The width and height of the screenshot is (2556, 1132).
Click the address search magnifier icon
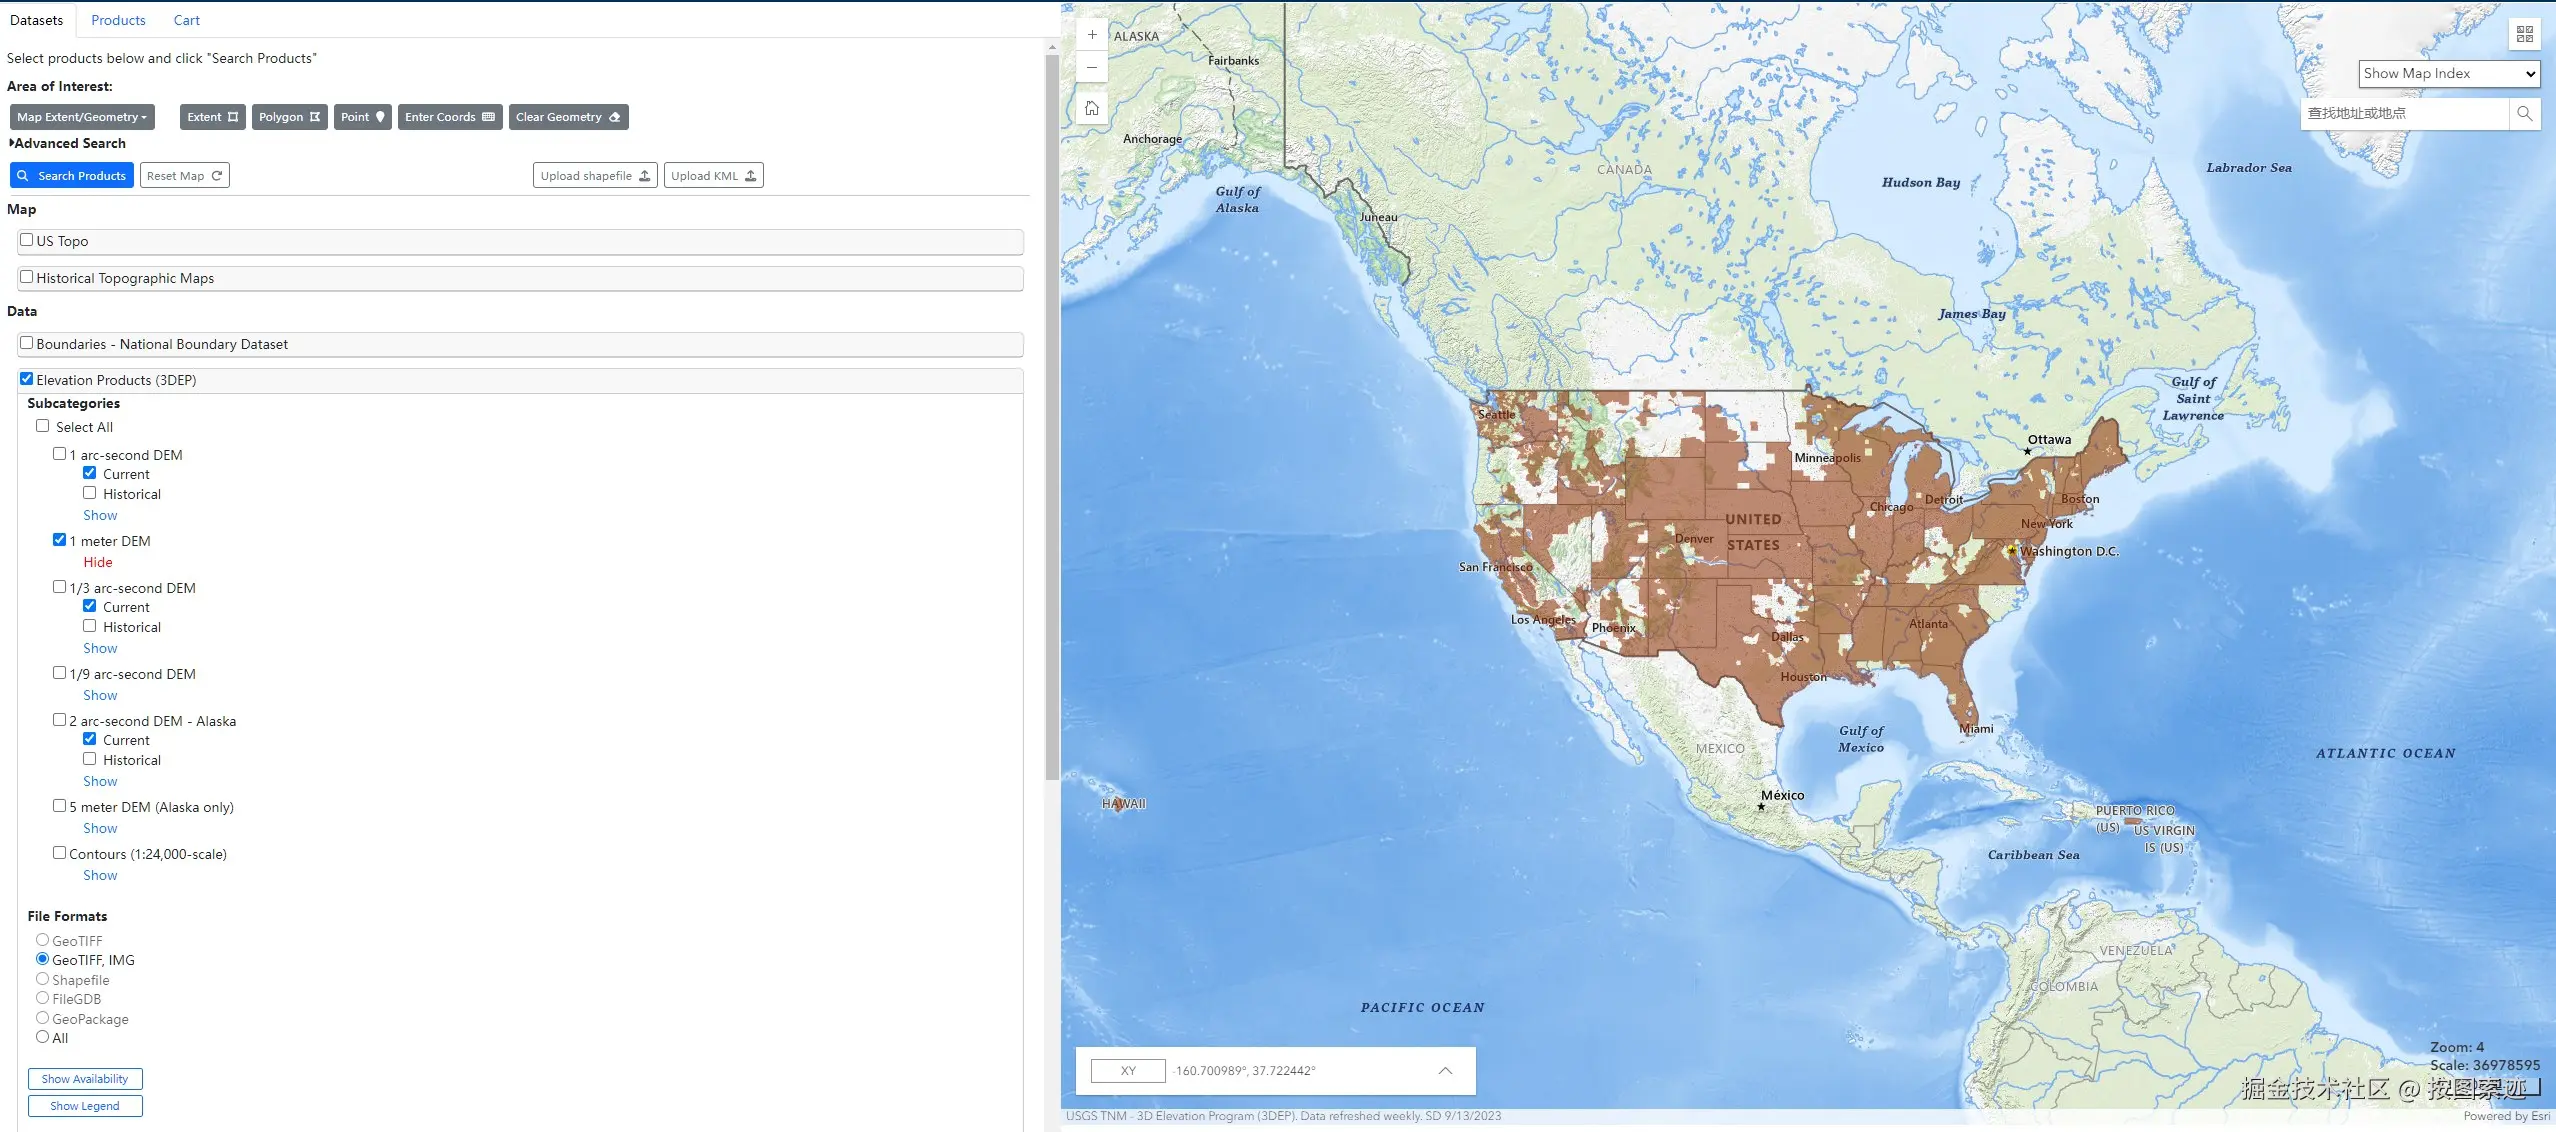[2524, 114]
